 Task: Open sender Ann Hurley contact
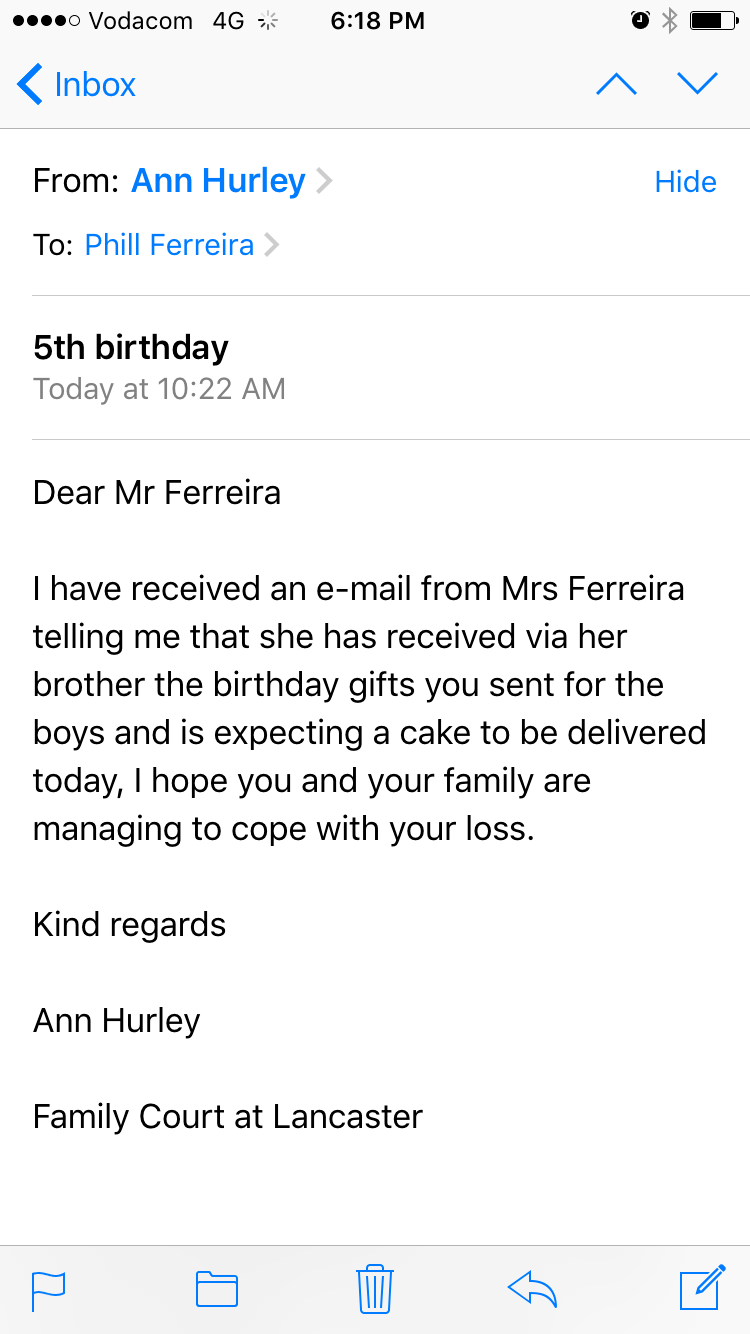coord(218,181)
